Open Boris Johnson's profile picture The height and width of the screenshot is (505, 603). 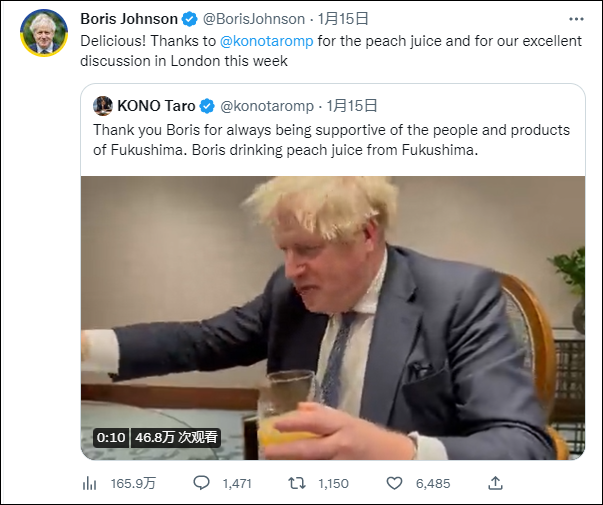pyautogui.click(x=42, y=34)
